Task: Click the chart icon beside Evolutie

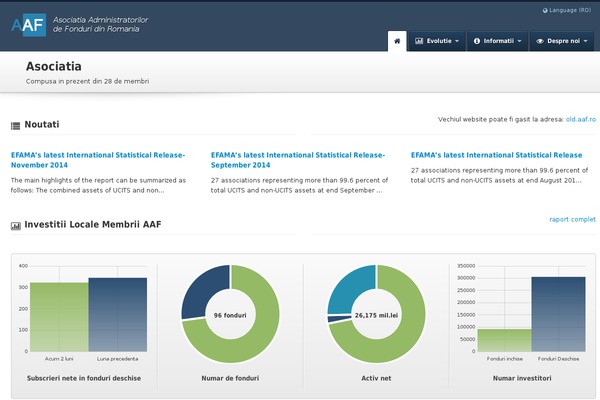Action: click(x=419, y=41)
